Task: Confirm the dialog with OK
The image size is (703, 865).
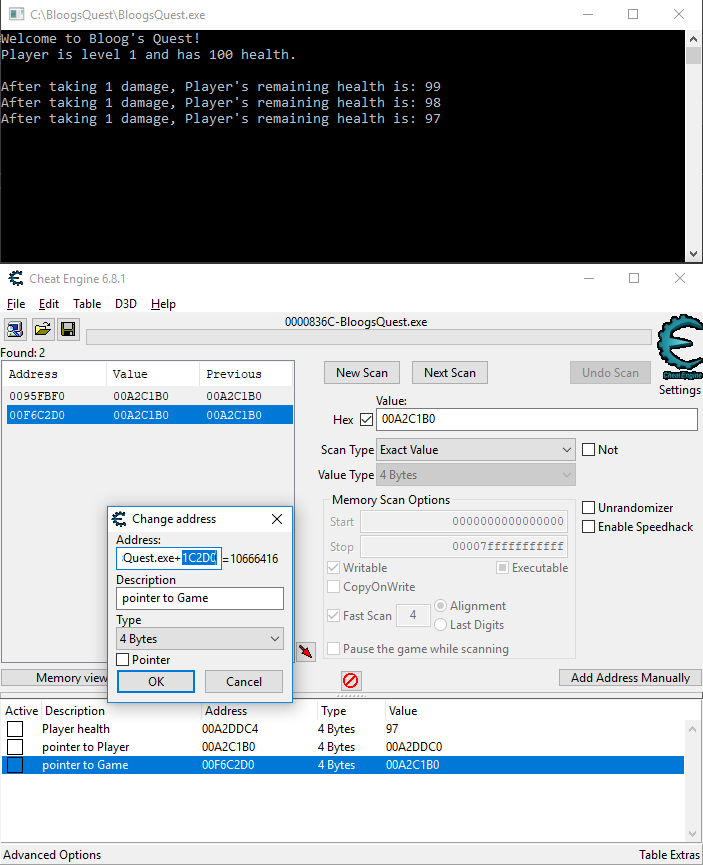Action: [156, 681]
